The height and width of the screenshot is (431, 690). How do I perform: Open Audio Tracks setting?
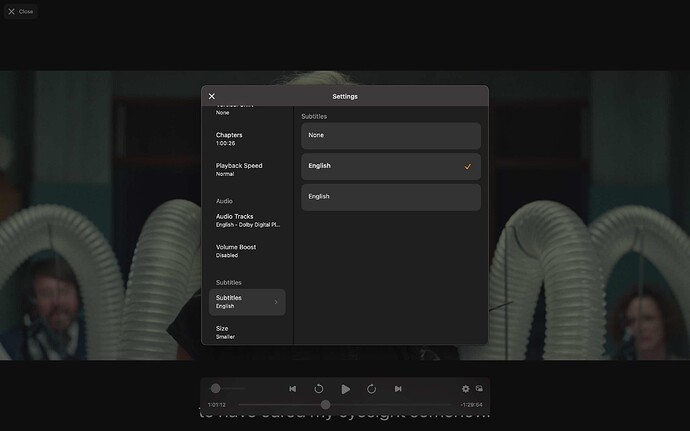(x=247, y=220)
